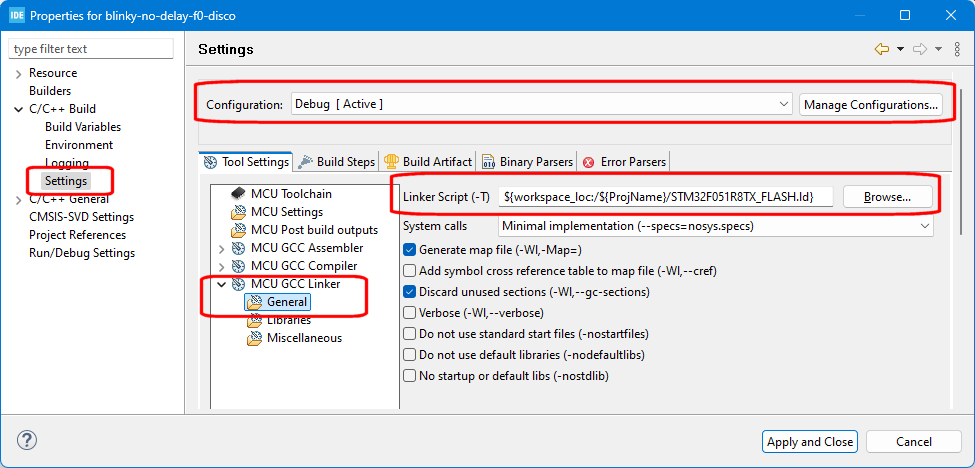This screenshot has height=468, width=975.
Task: Enable Verbose linker output checkbox
Action: pyautogui.click(x=409, y=312)
